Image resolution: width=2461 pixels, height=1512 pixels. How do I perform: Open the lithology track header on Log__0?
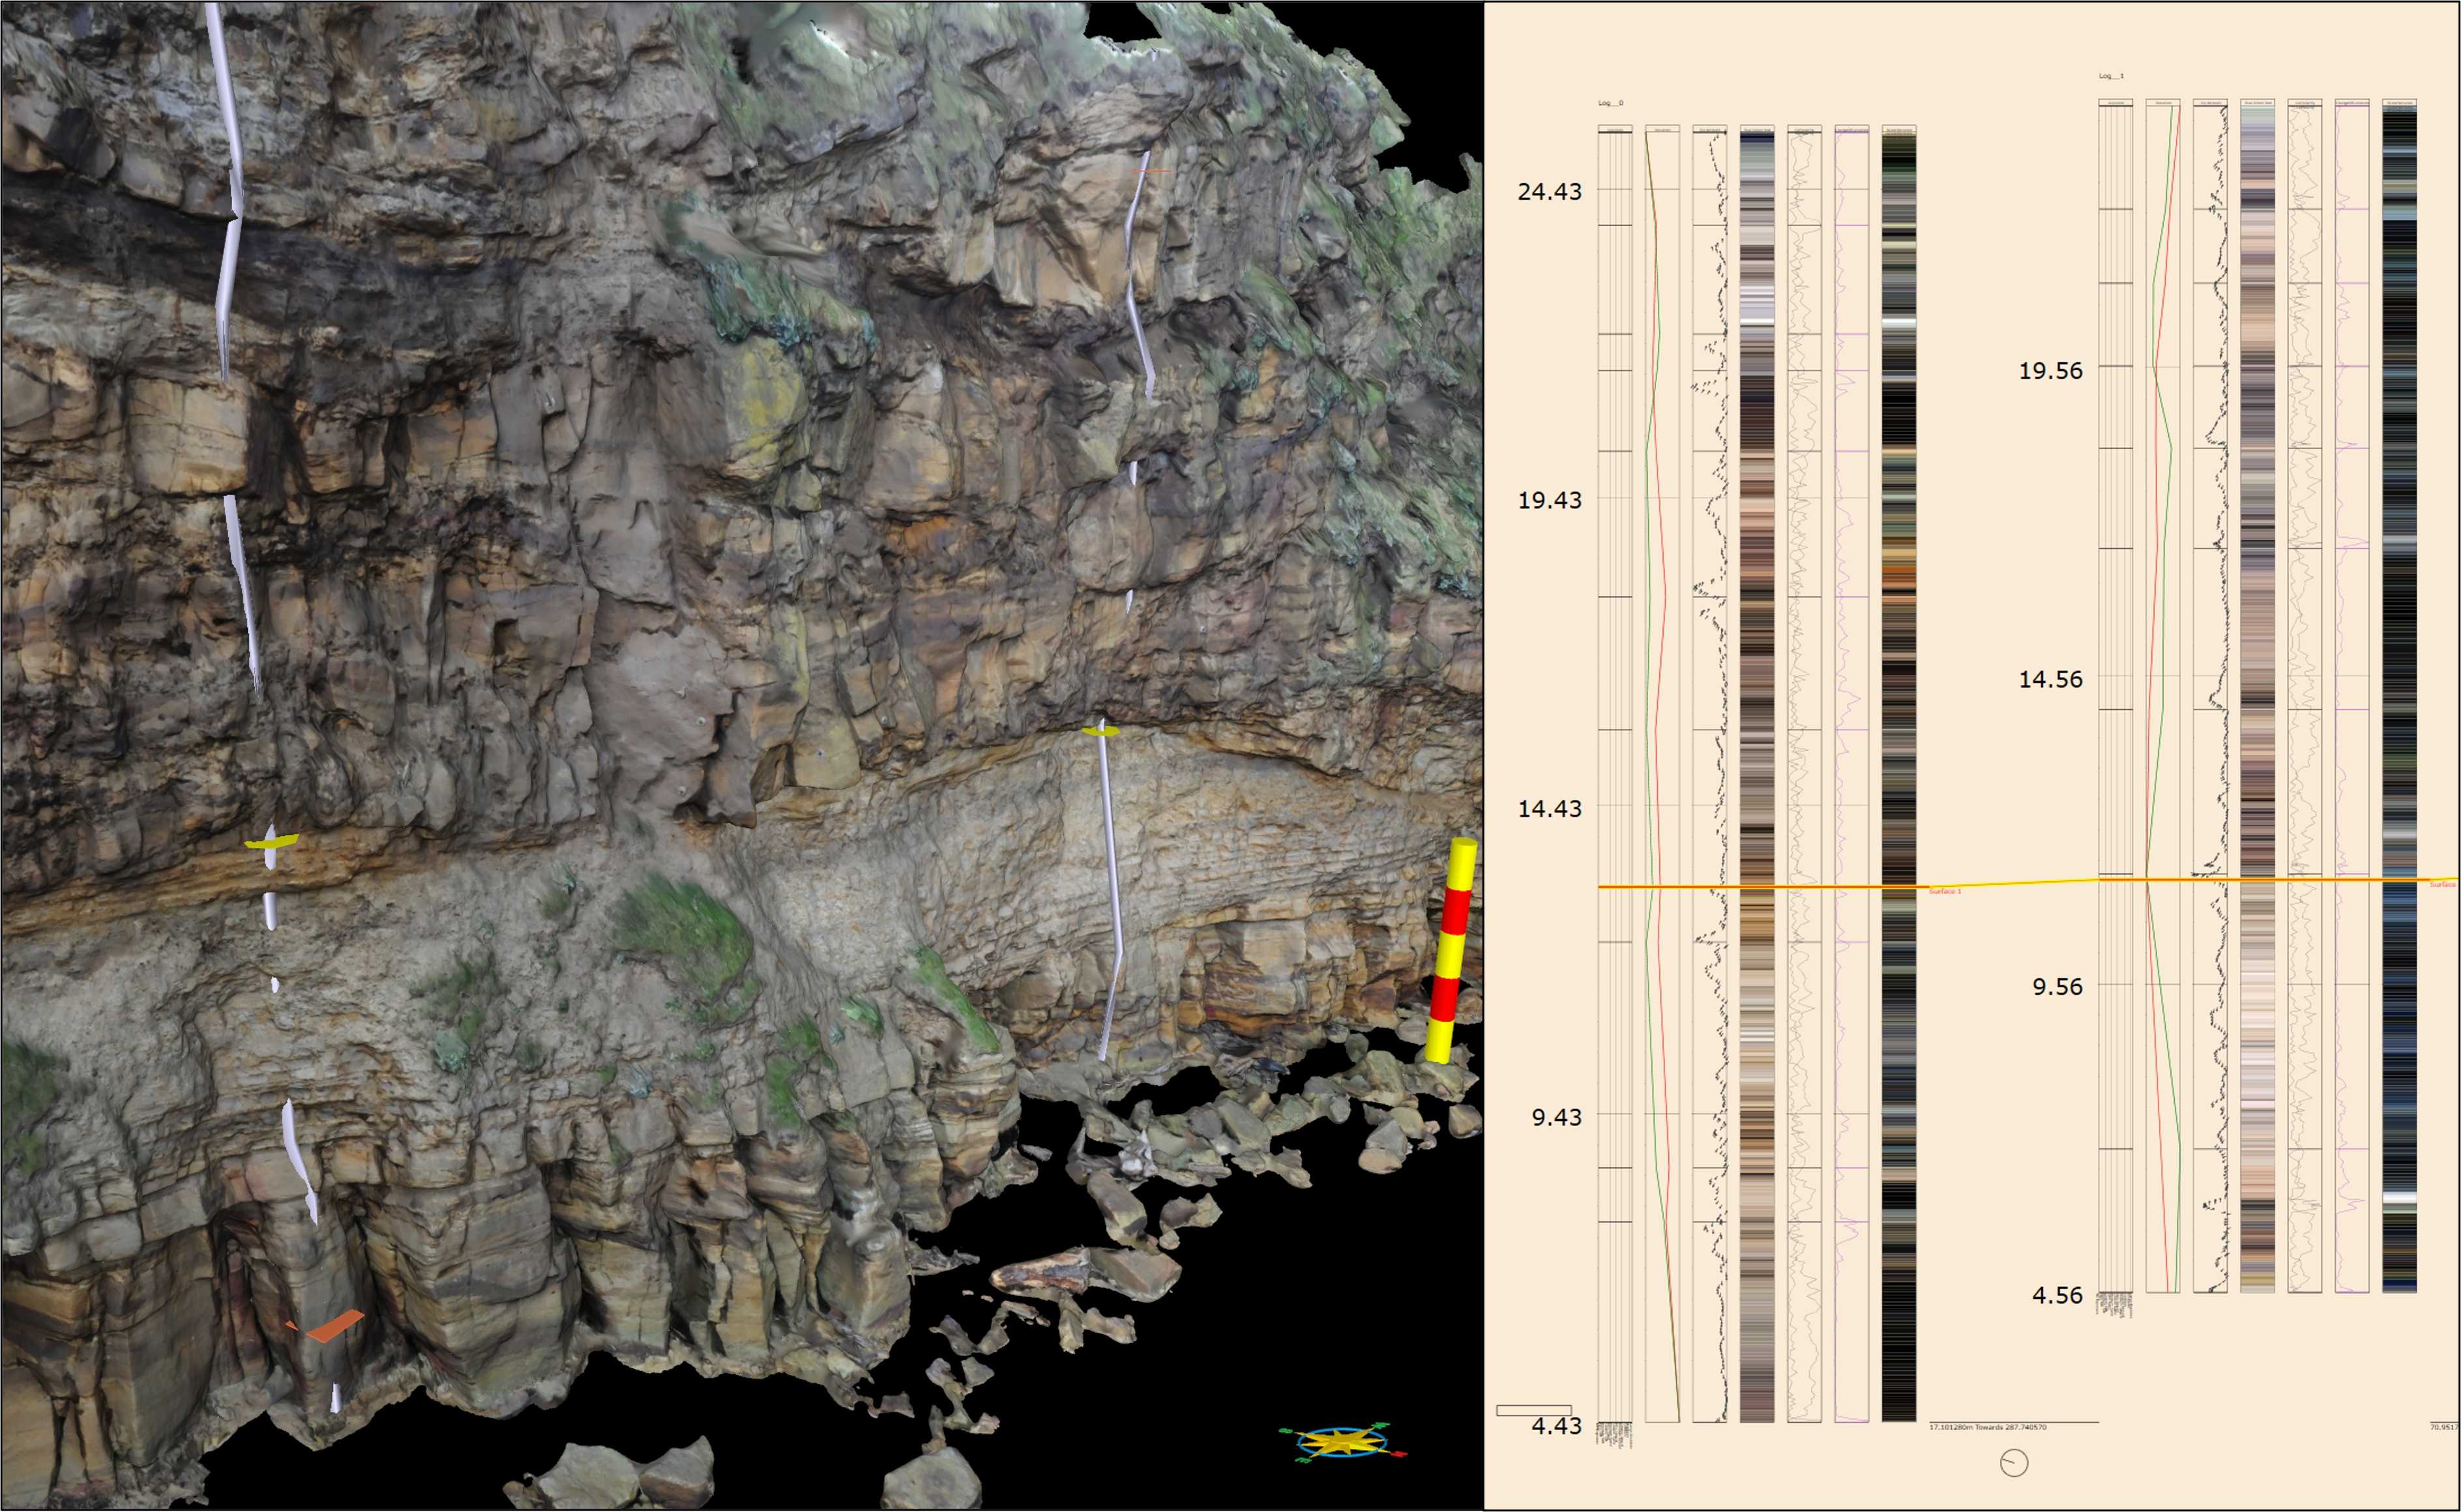click(x=1617, y=128)
